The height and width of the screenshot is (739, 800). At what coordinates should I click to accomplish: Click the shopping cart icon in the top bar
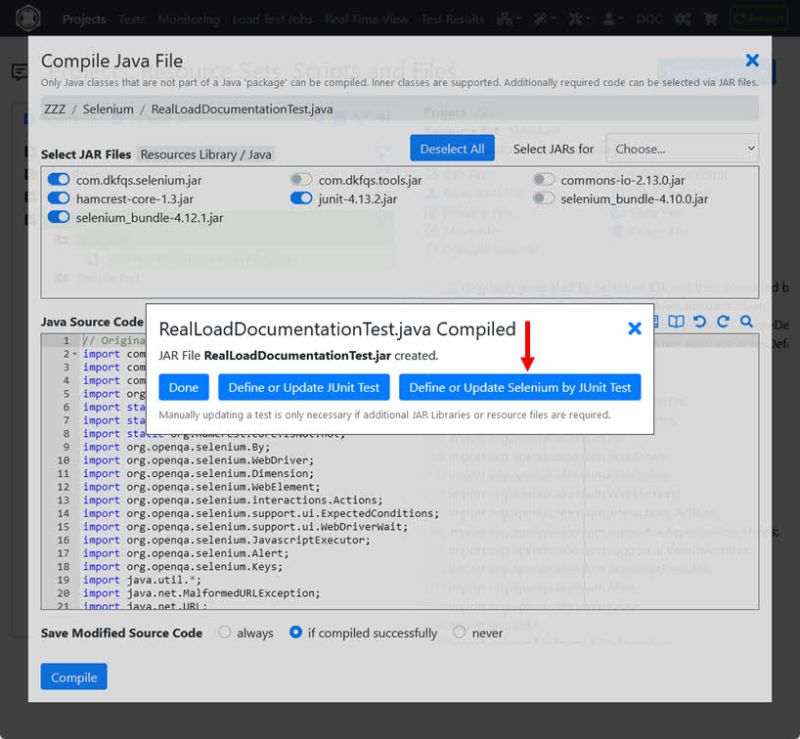(712, 18)
